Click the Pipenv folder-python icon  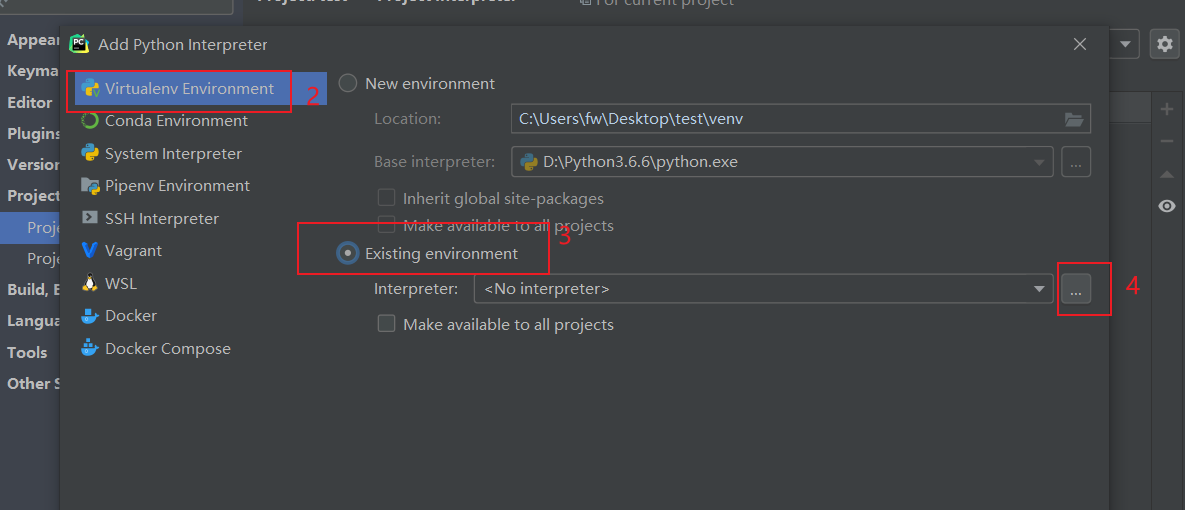[90, 186]
